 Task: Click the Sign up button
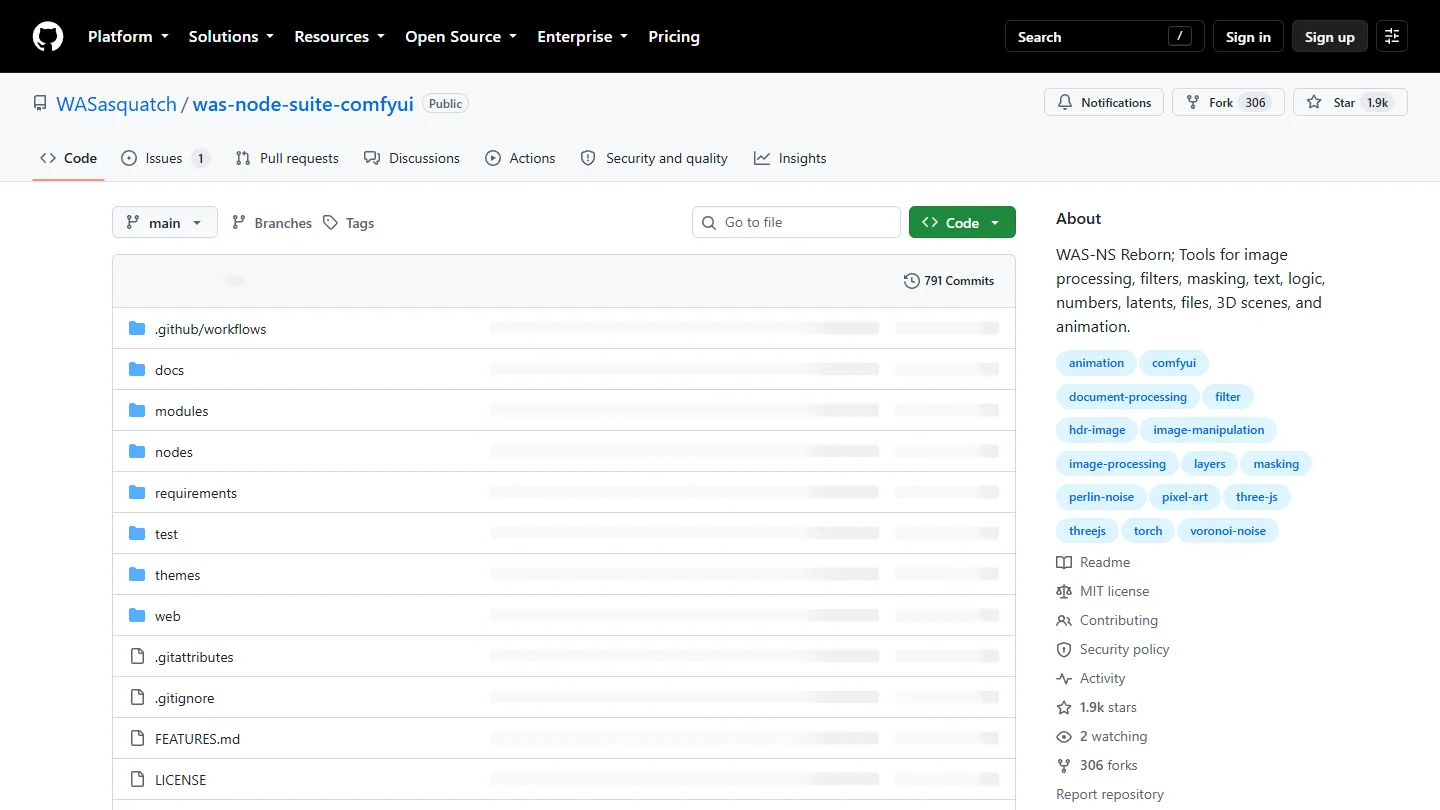[1329, 37]
